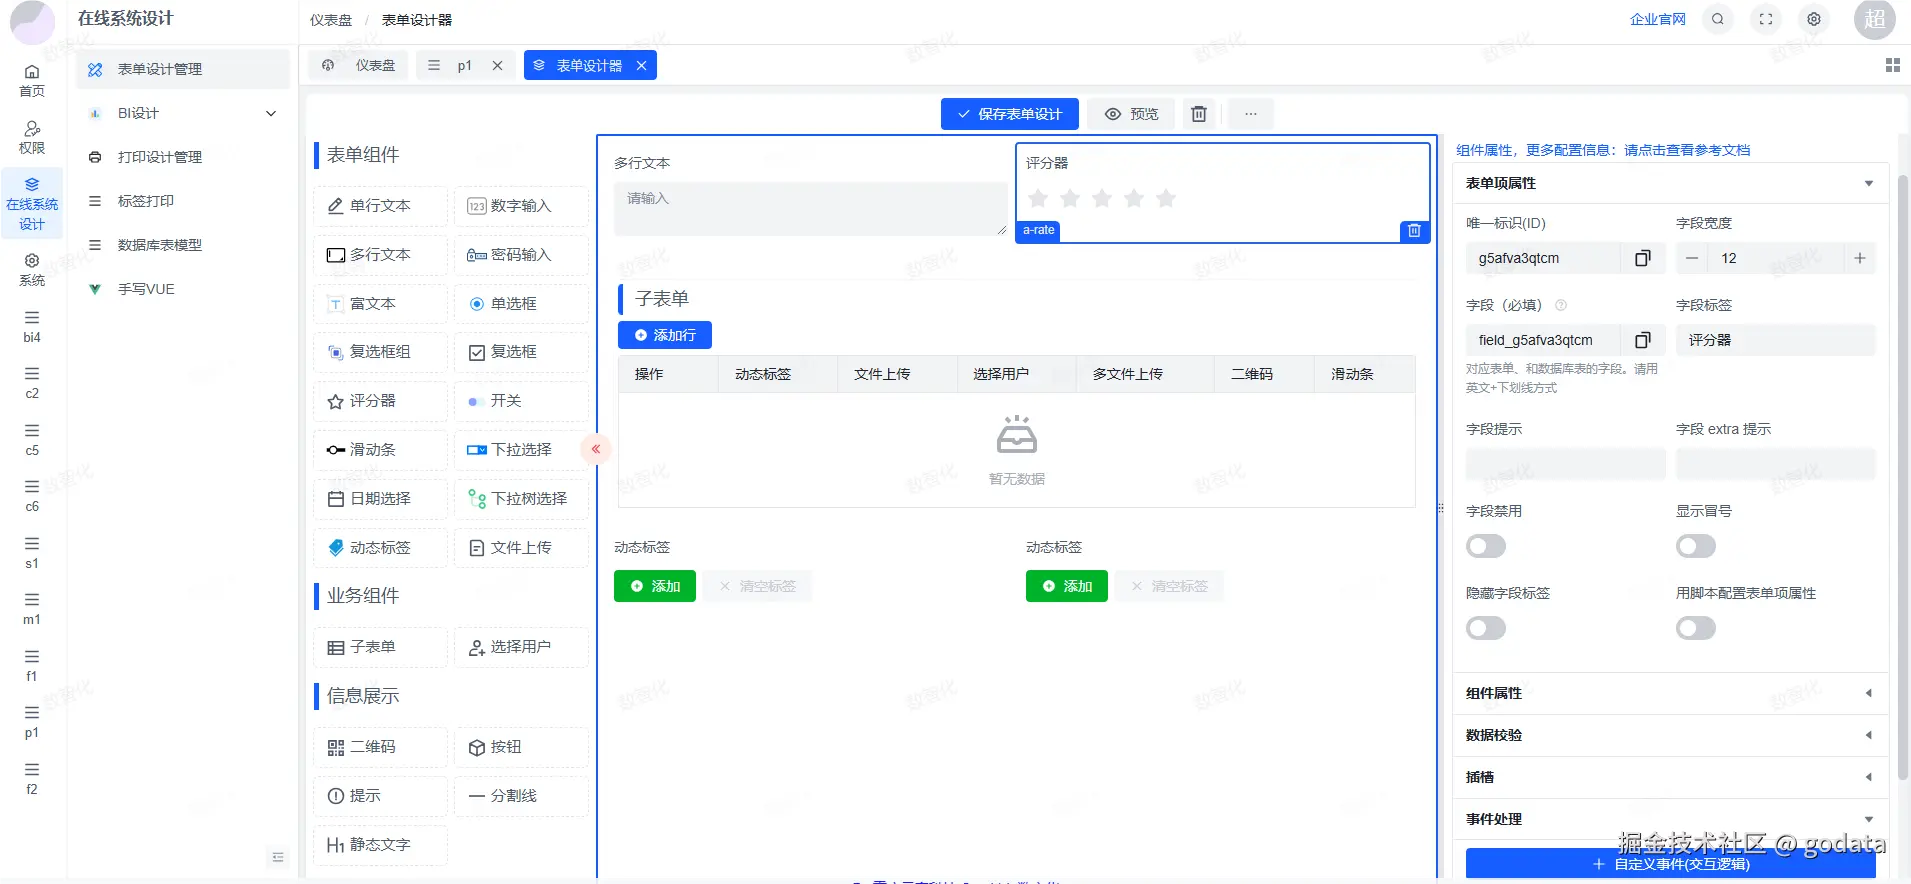Pick the 文件上传 component
The image size is (1911, 884).
pyautogui.click(x=521, y=548)
